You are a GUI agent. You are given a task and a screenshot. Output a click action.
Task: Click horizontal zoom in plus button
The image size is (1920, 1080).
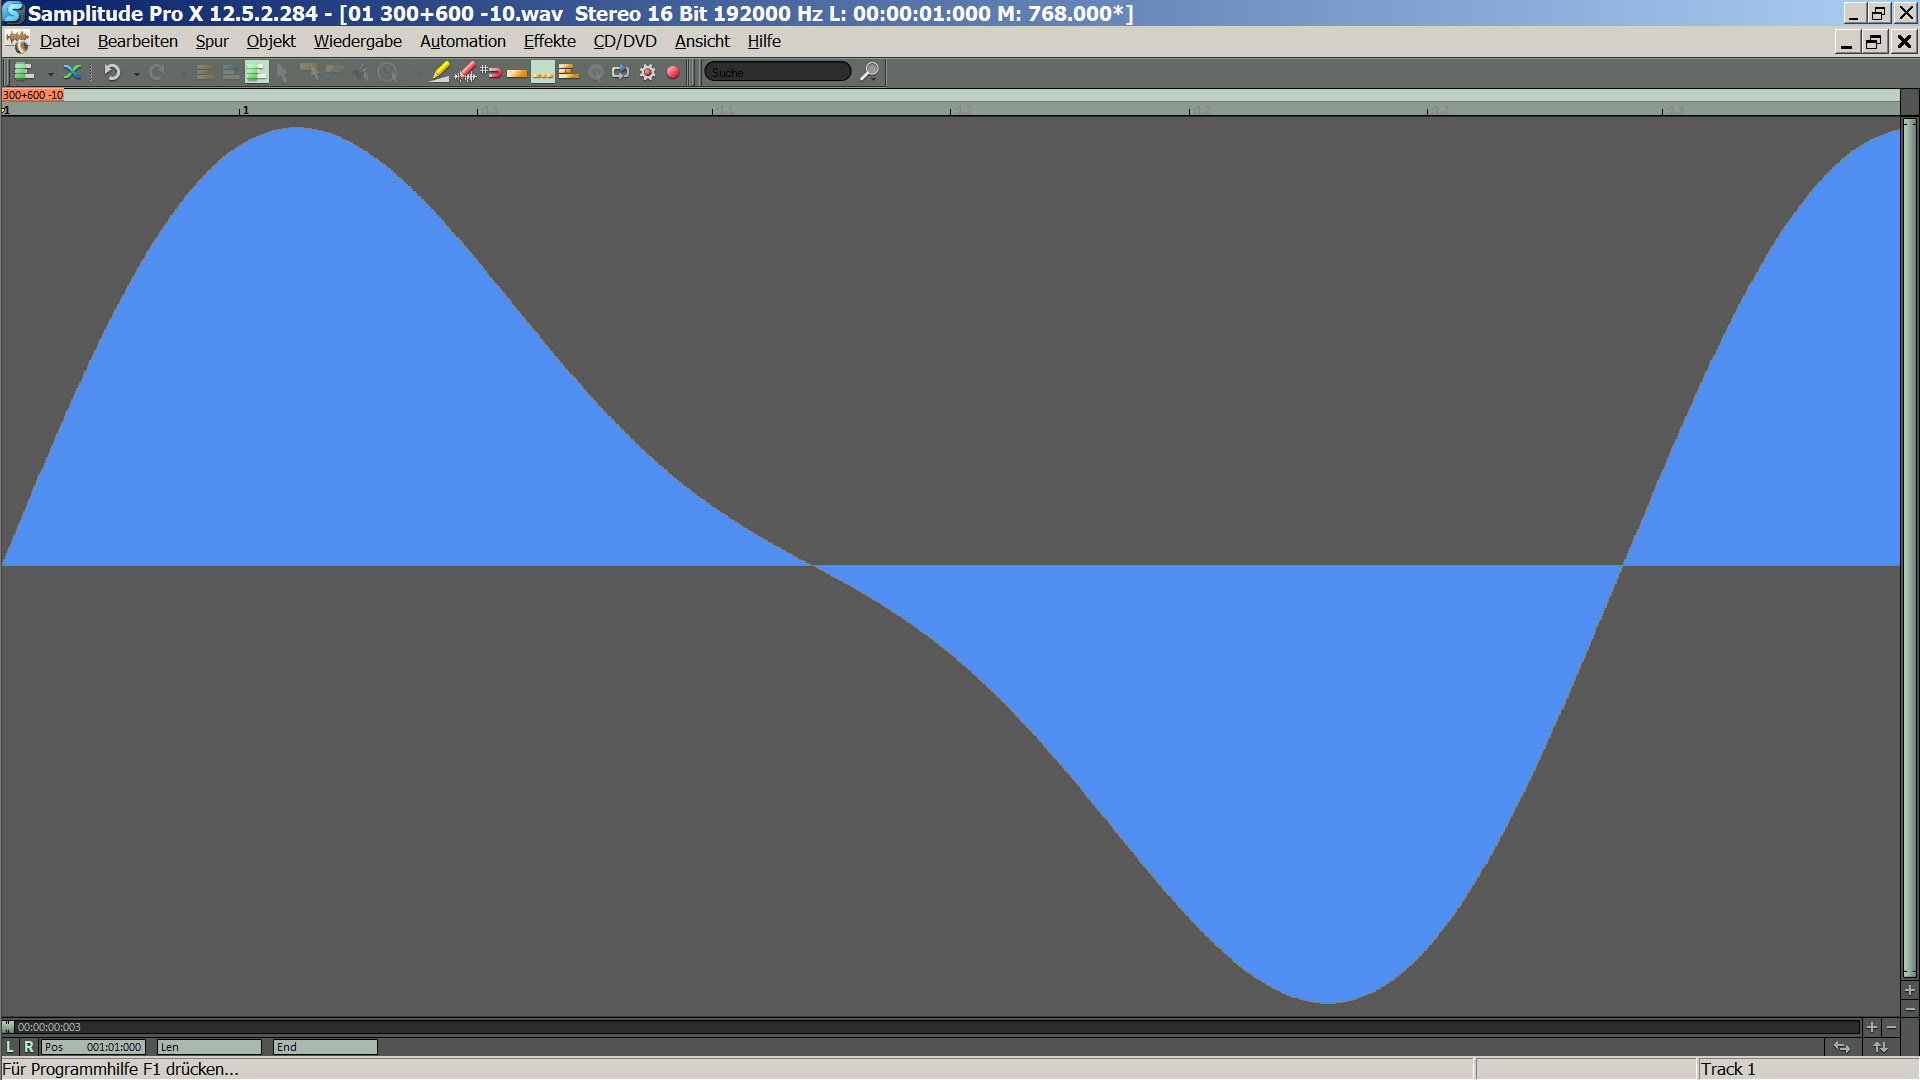(1871, 1027)
